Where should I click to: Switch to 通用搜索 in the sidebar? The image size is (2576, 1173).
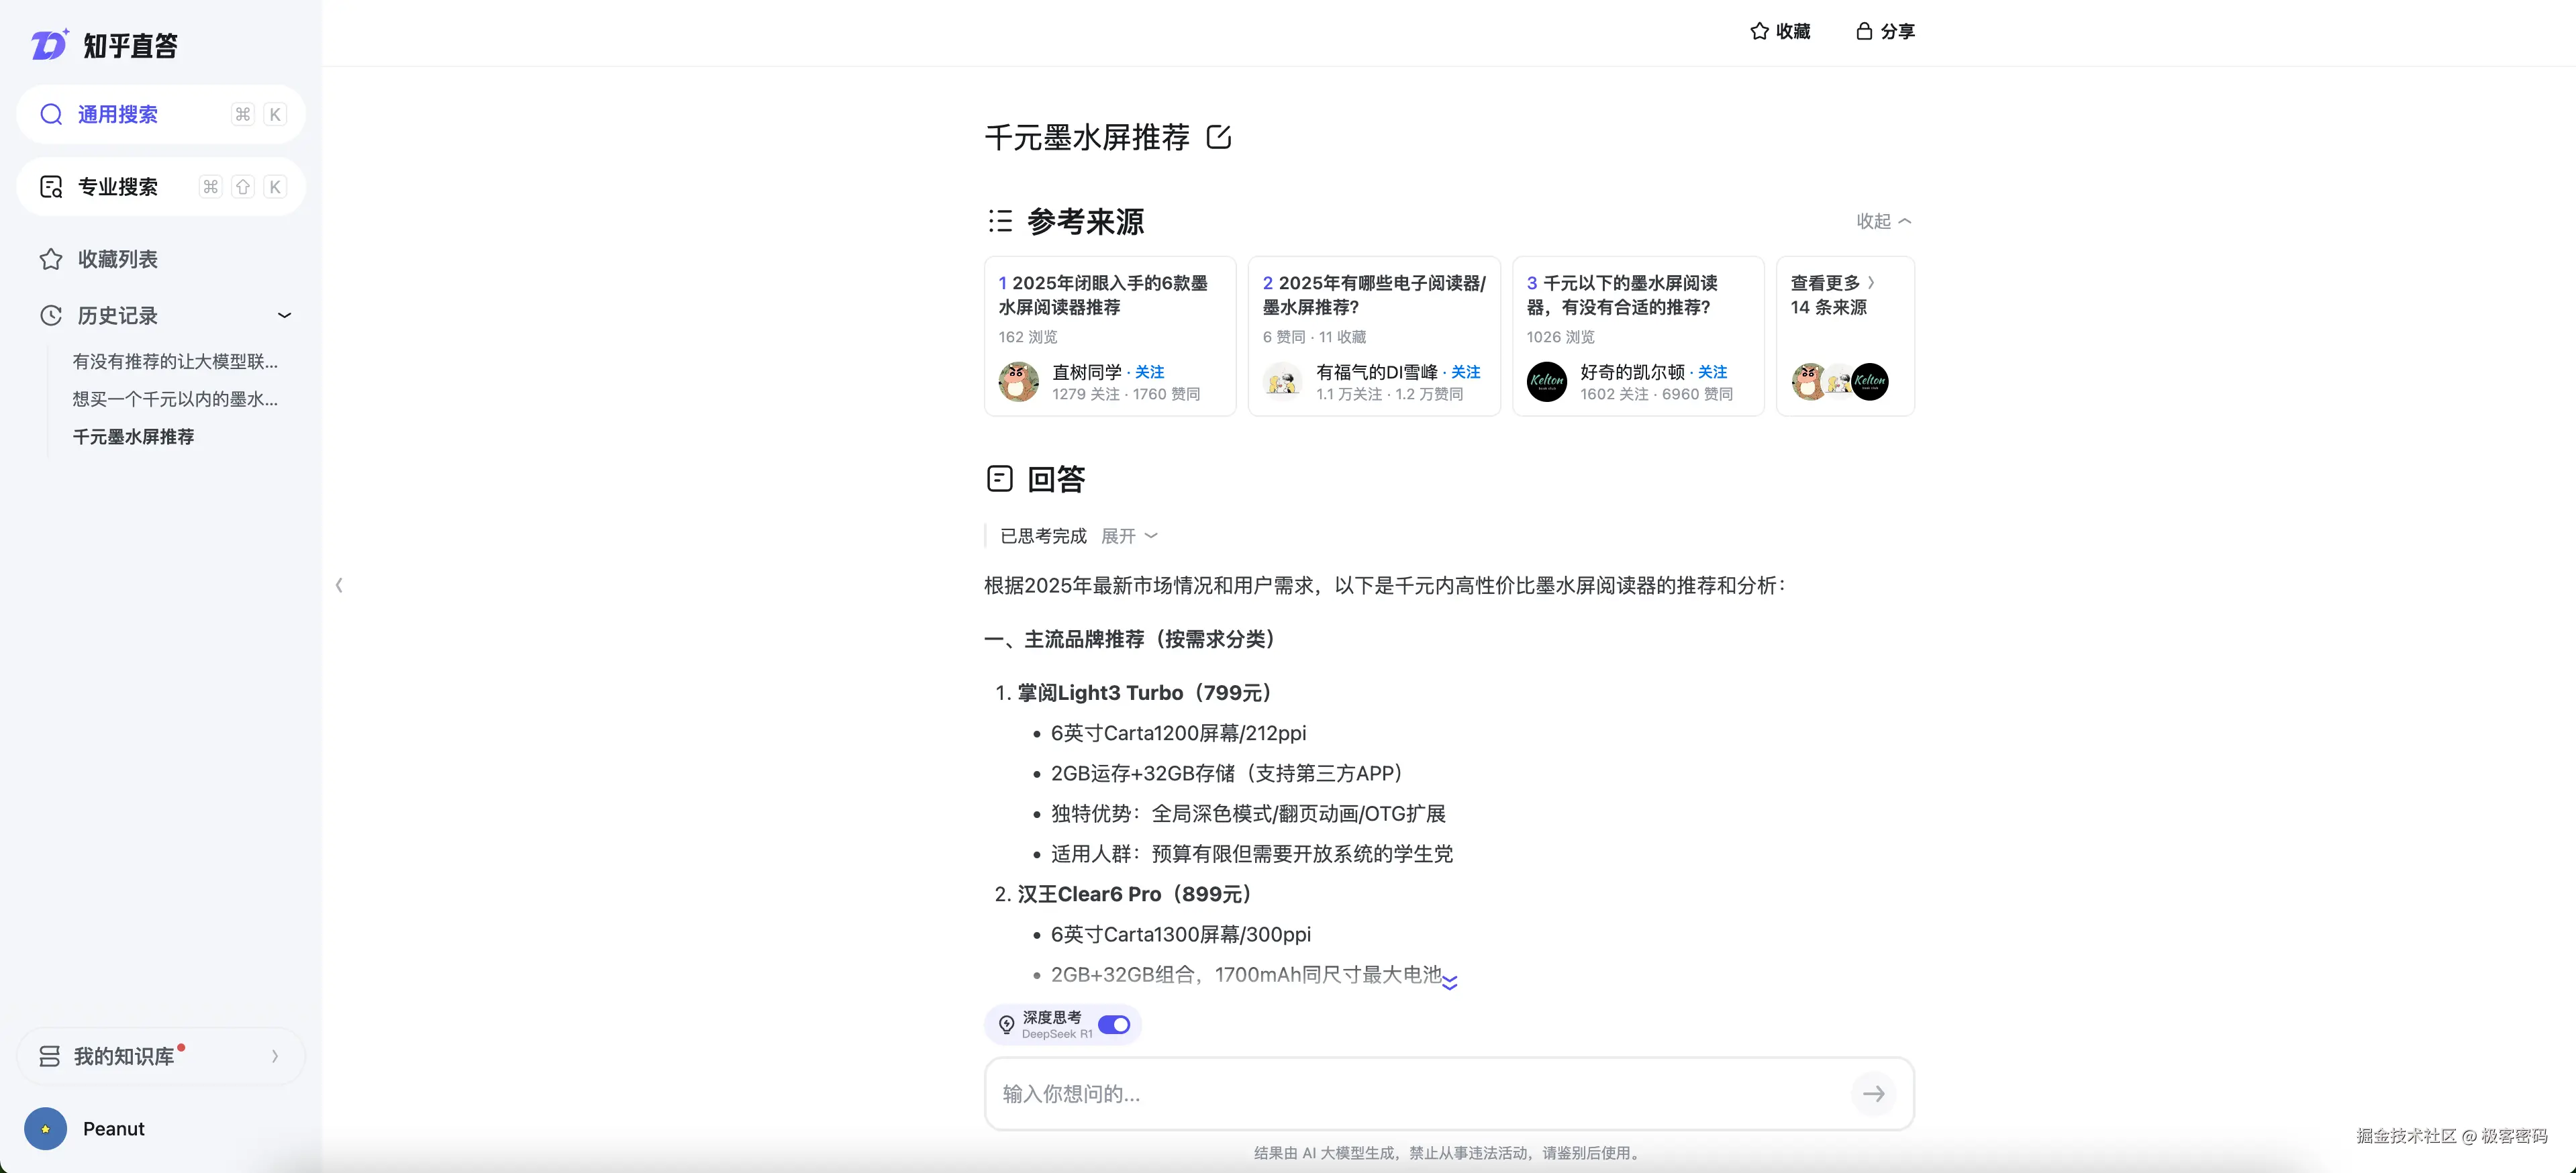[117, 114]
